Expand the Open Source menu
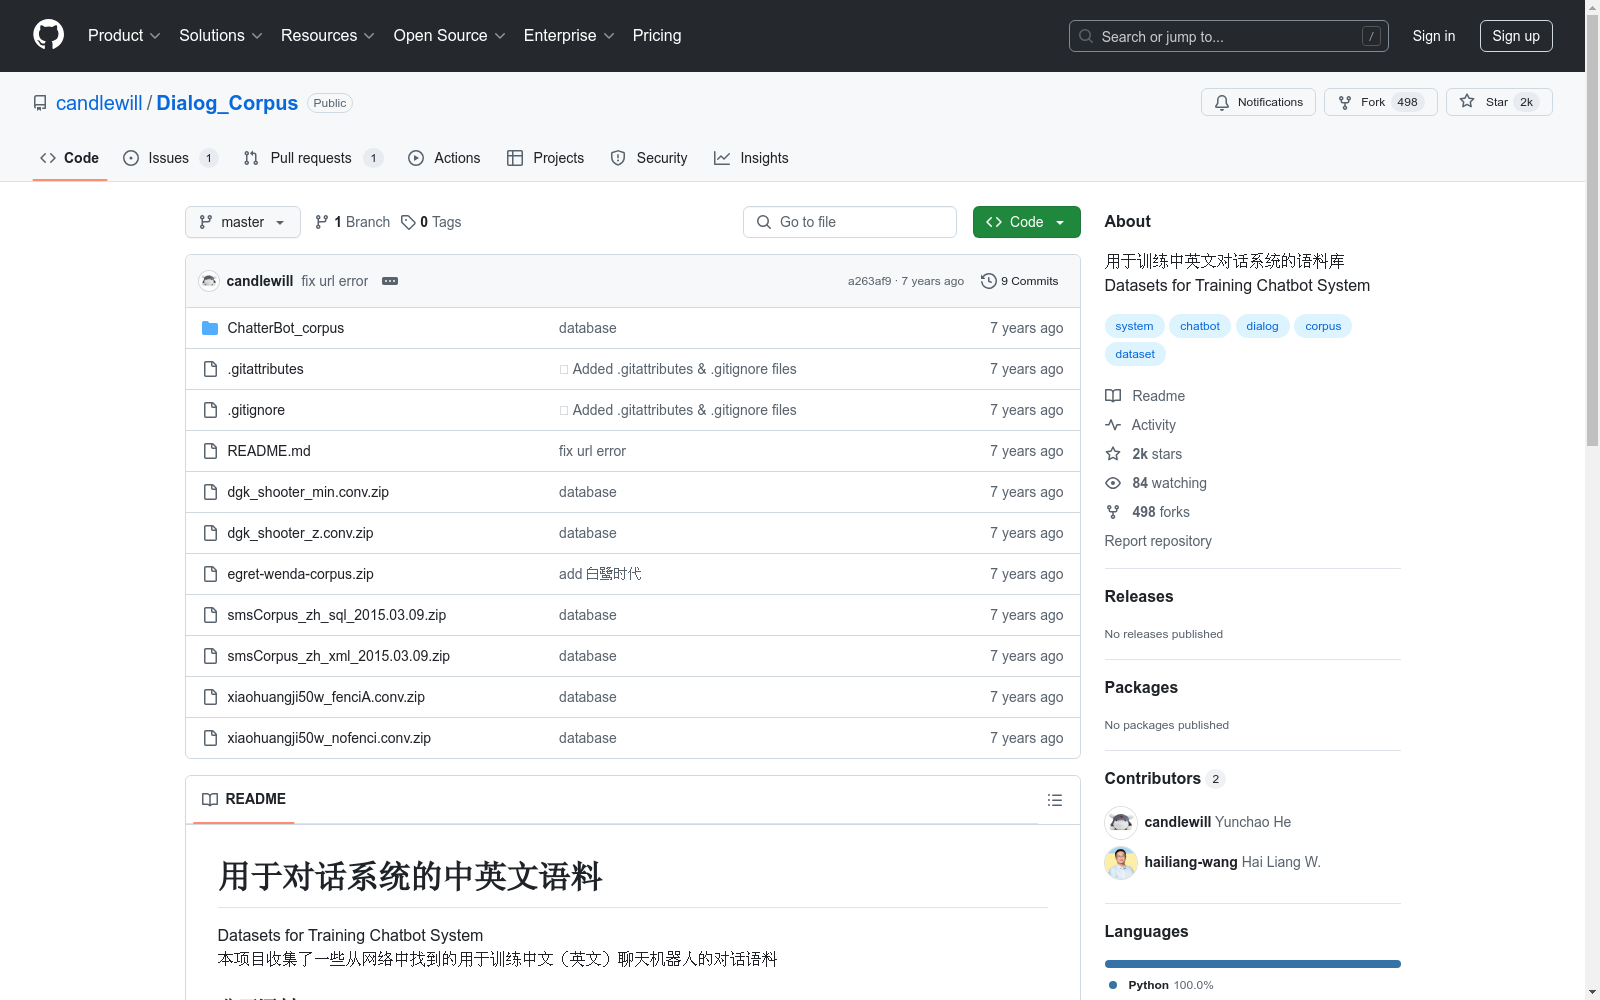 (450, 36)
